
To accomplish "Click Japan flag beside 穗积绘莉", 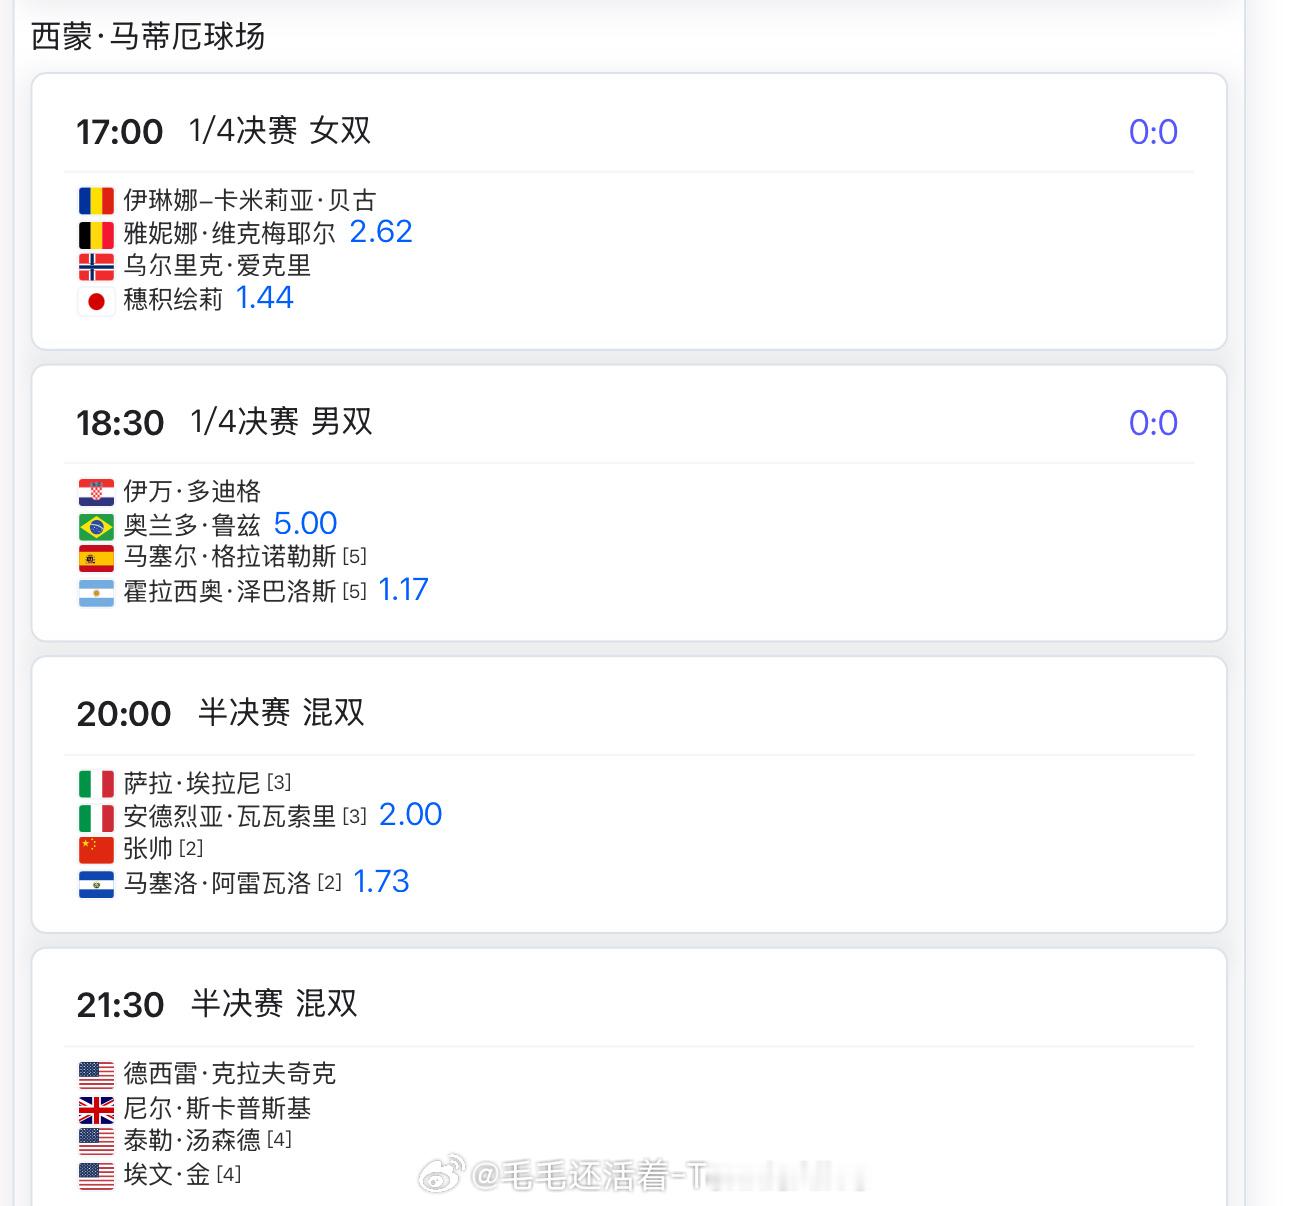I will click(96, 301).
